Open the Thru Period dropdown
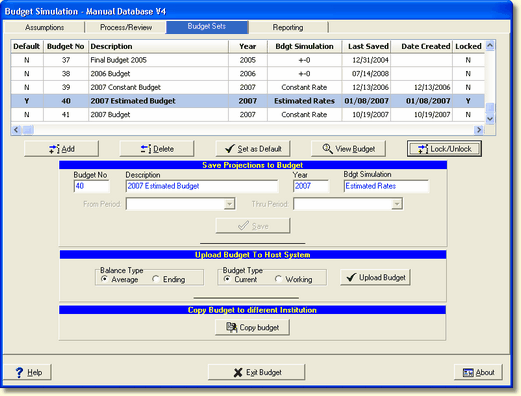The height and width of the screenshot is (396, 521). pos(397,204)
